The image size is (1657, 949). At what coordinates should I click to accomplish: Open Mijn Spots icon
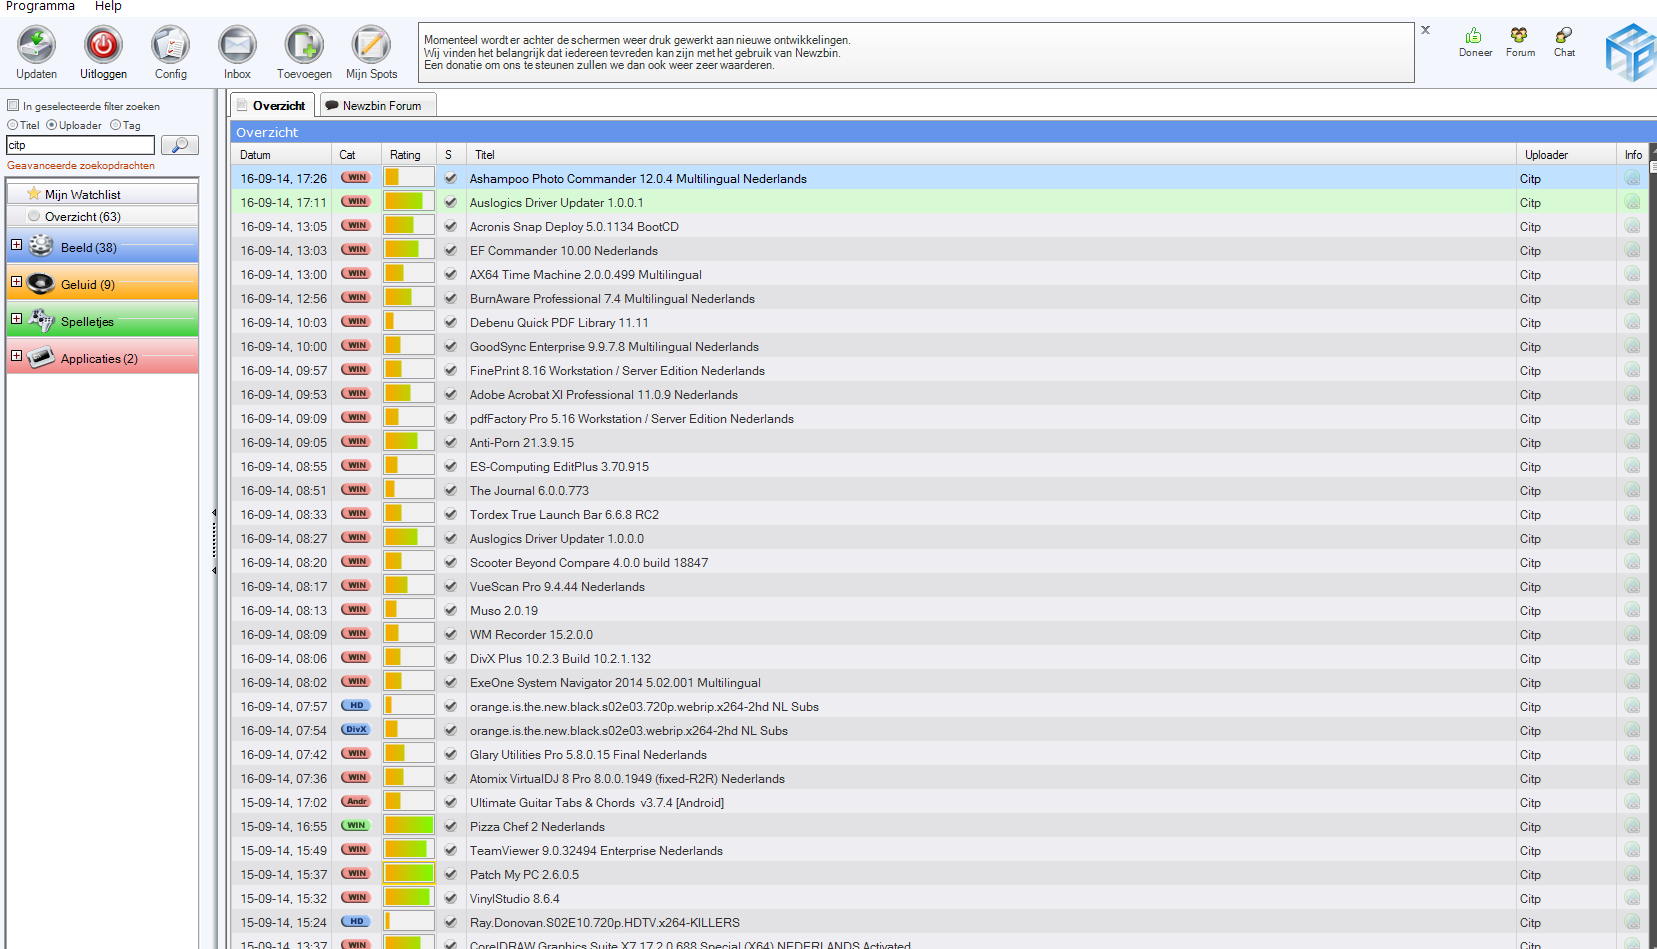click(371, 46)
